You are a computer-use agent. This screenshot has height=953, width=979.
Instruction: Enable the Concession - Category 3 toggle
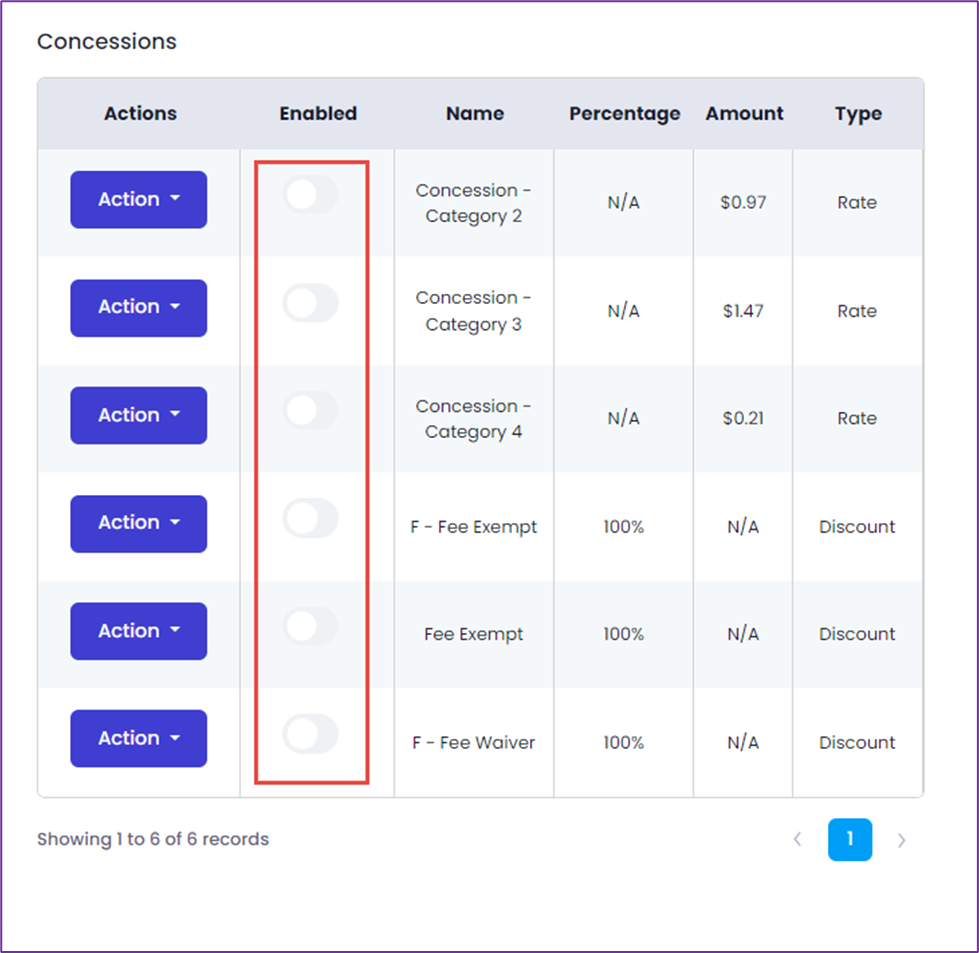pos(310,303)
